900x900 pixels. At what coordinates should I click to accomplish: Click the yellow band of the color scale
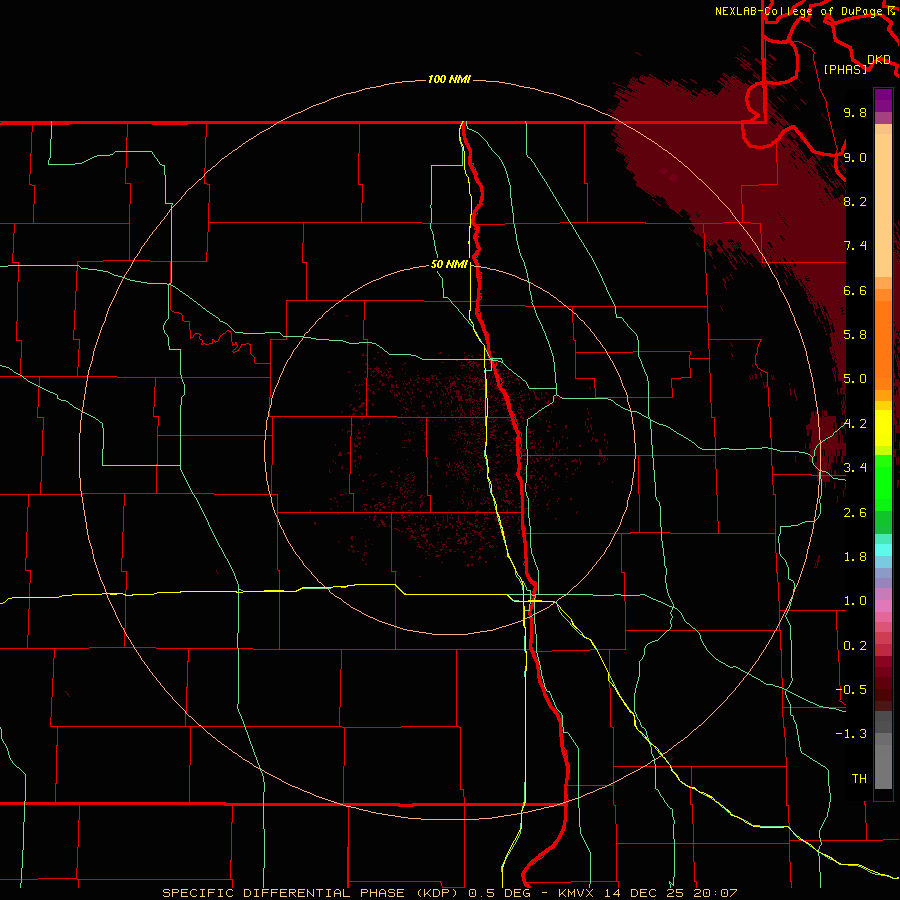(x=883, y=428)
